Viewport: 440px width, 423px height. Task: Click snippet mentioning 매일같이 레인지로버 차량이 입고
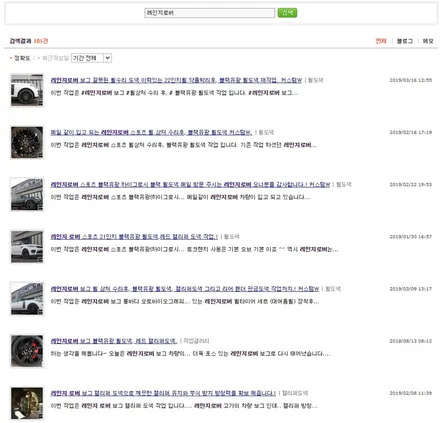180,197
